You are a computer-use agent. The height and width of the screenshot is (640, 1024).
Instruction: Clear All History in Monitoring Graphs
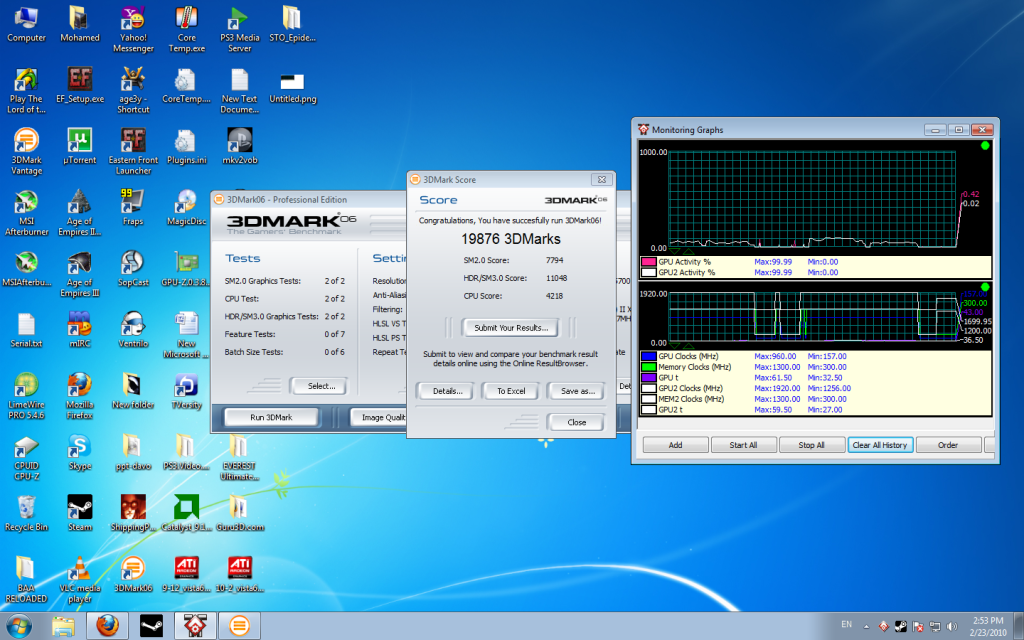(x=880, y=444)
